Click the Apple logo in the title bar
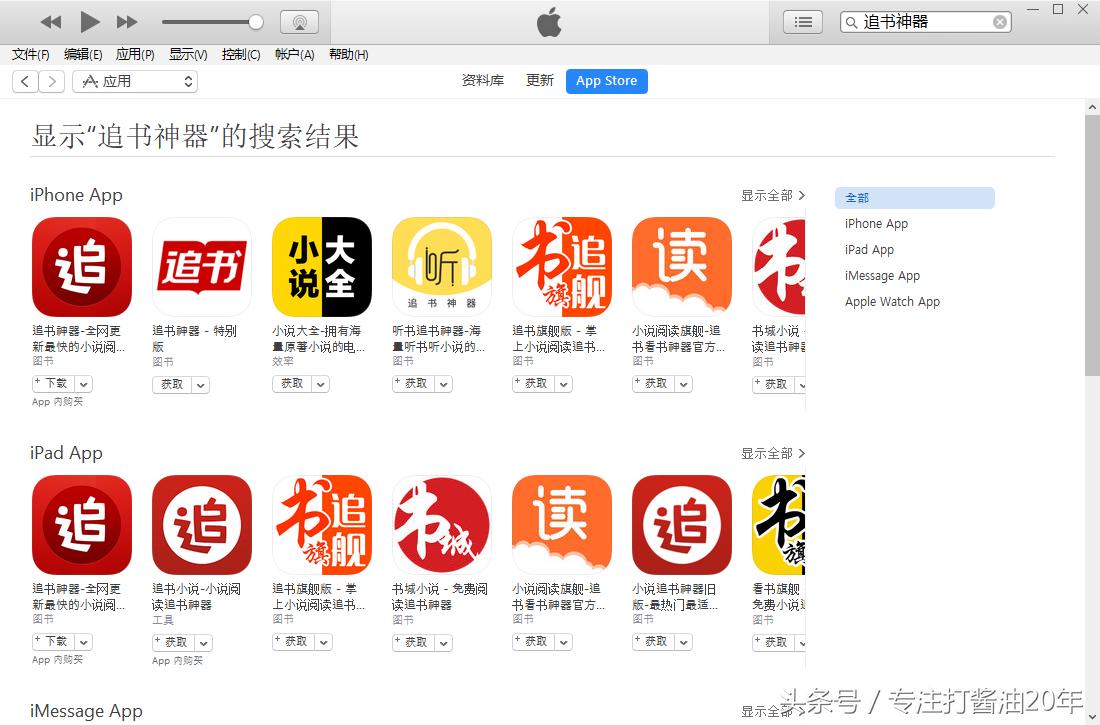Image resolution: width=1100 pixels, height=725 pixels. click(x=549, y=22)
